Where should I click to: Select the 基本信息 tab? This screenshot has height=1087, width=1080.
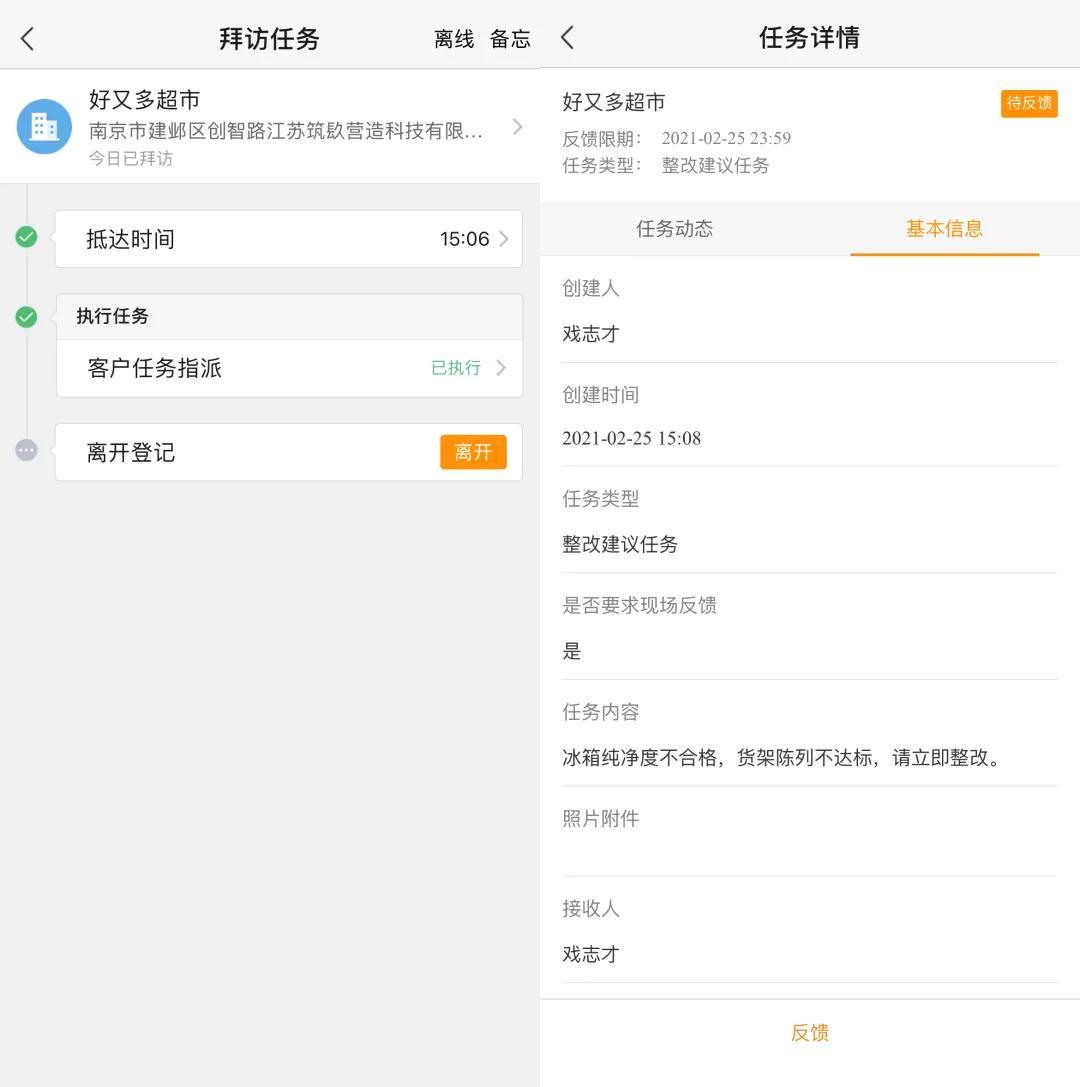coord(944,229)
